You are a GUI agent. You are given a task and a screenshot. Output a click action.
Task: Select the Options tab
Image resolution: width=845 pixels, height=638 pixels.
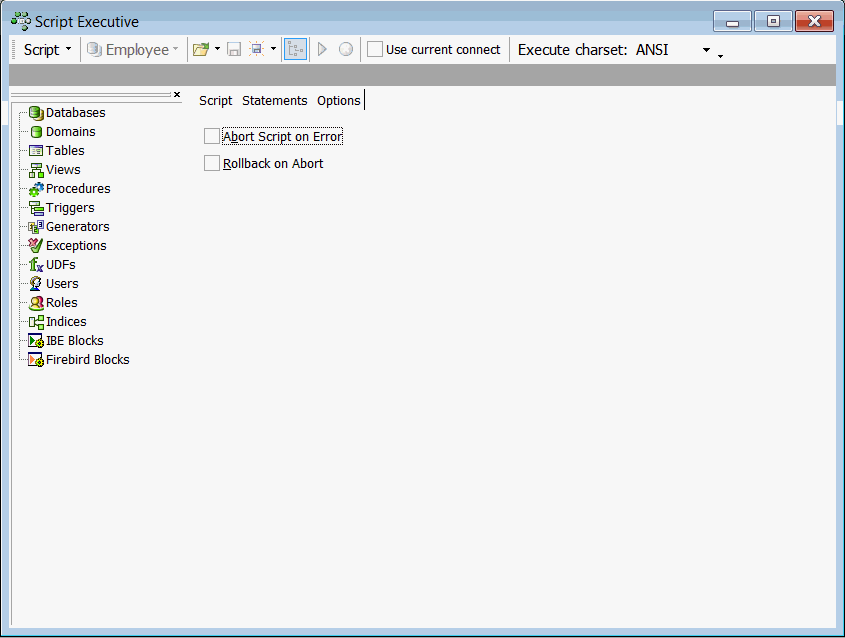click(338, 101)
